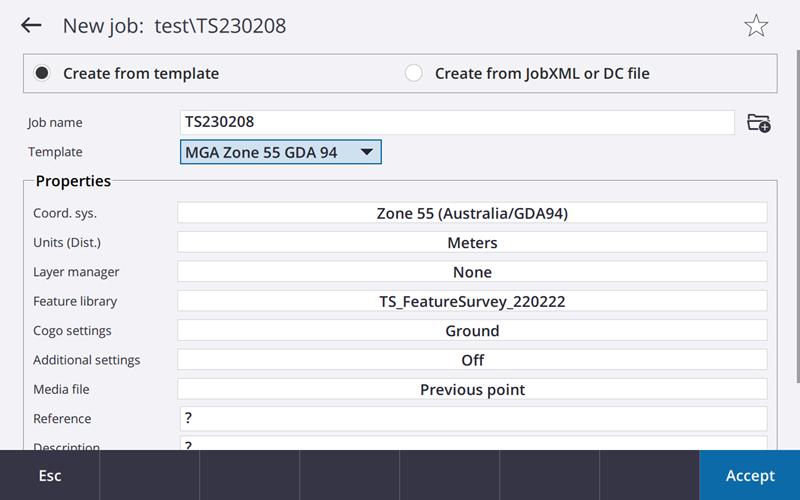The image size is (800, 500).
Task: Select Create from template option
Action: click(x=42, y=73)
